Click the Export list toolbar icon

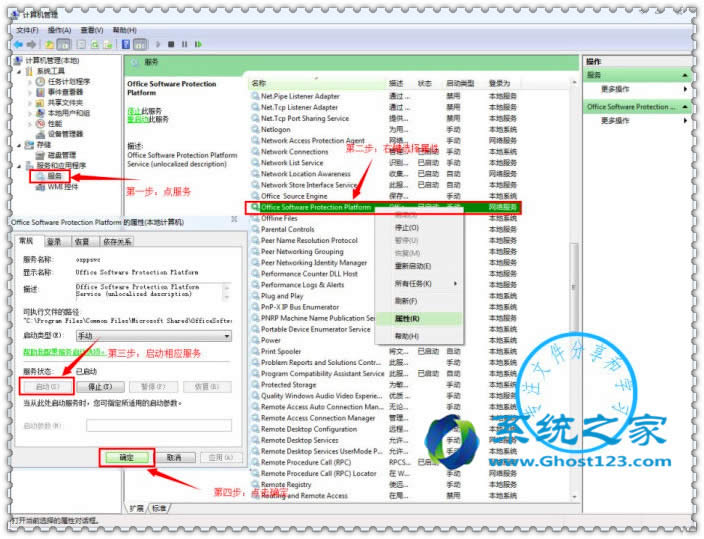(108, 44)
